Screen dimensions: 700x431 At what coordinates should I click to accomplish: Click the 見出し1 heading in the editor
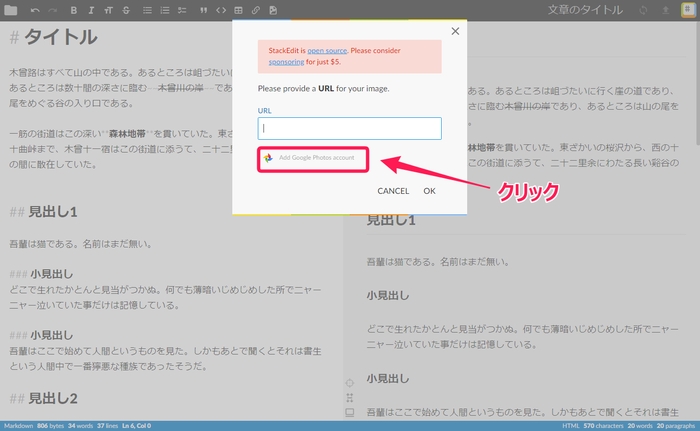coord(53,211)
